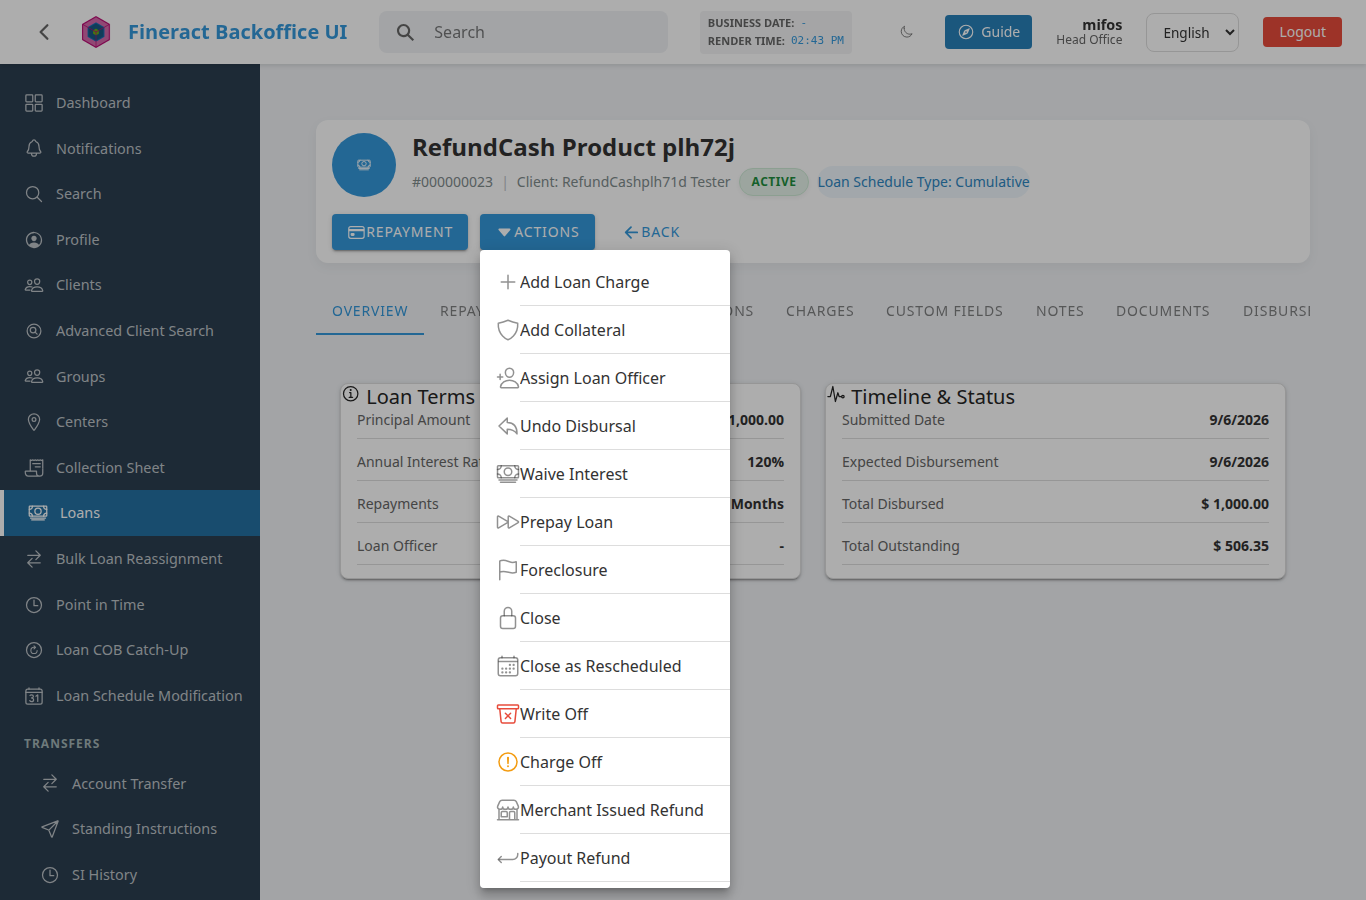1366x900 pixels.
Task: Switch to the NOTES tab
Action: click(1060, 311)
